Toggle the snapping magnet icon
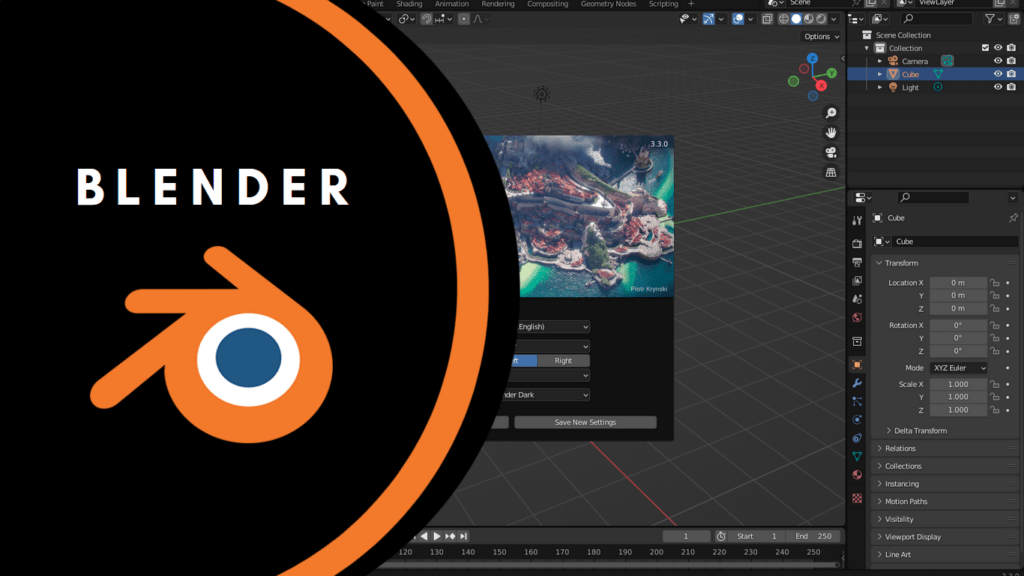 point(426,18)
